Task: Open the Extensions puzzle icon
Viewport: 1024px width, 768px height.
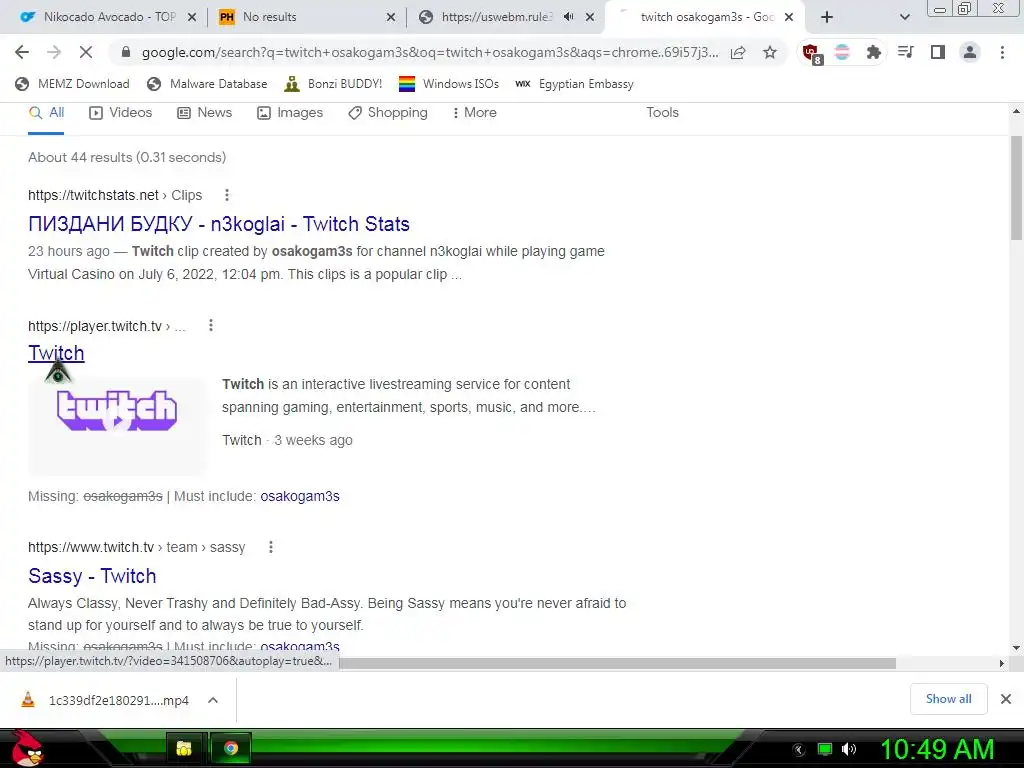Action: 873,52
